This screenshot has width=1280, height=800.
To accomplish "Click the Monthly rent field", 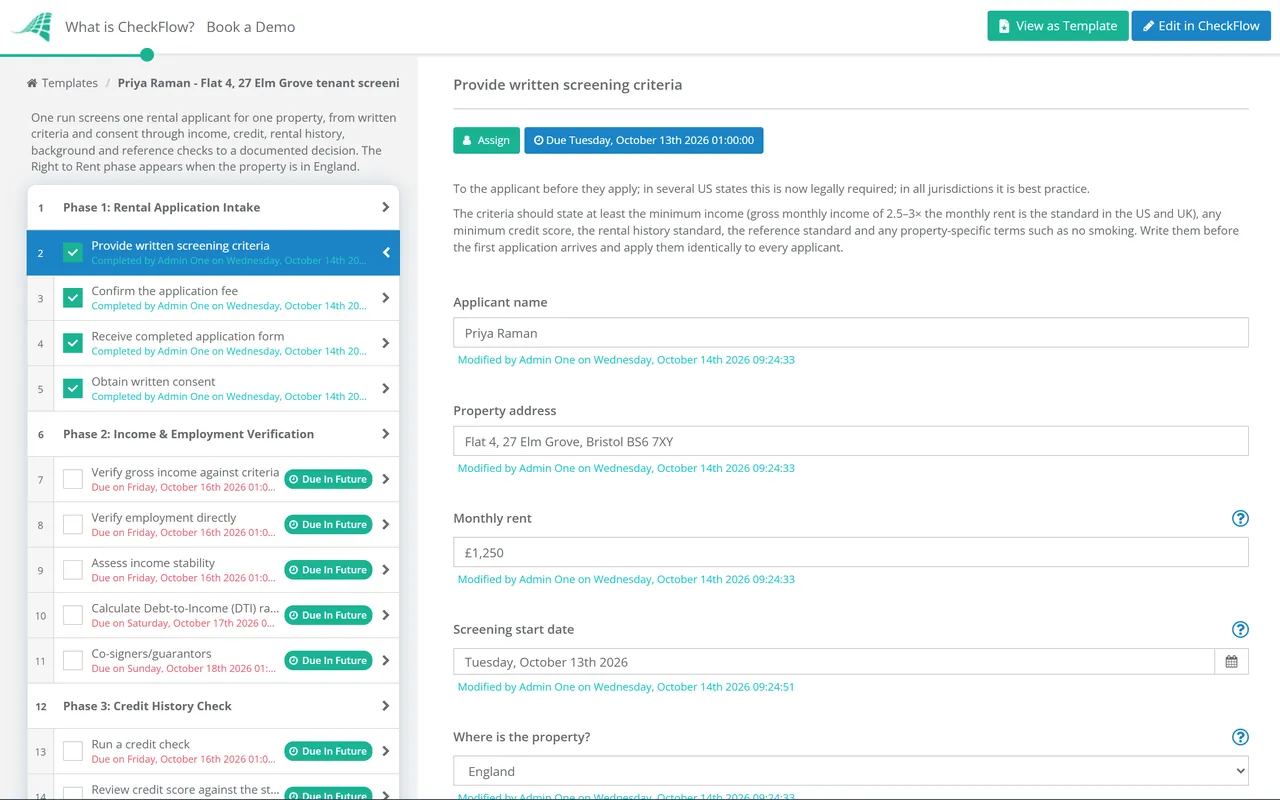I will click(851, 552).
